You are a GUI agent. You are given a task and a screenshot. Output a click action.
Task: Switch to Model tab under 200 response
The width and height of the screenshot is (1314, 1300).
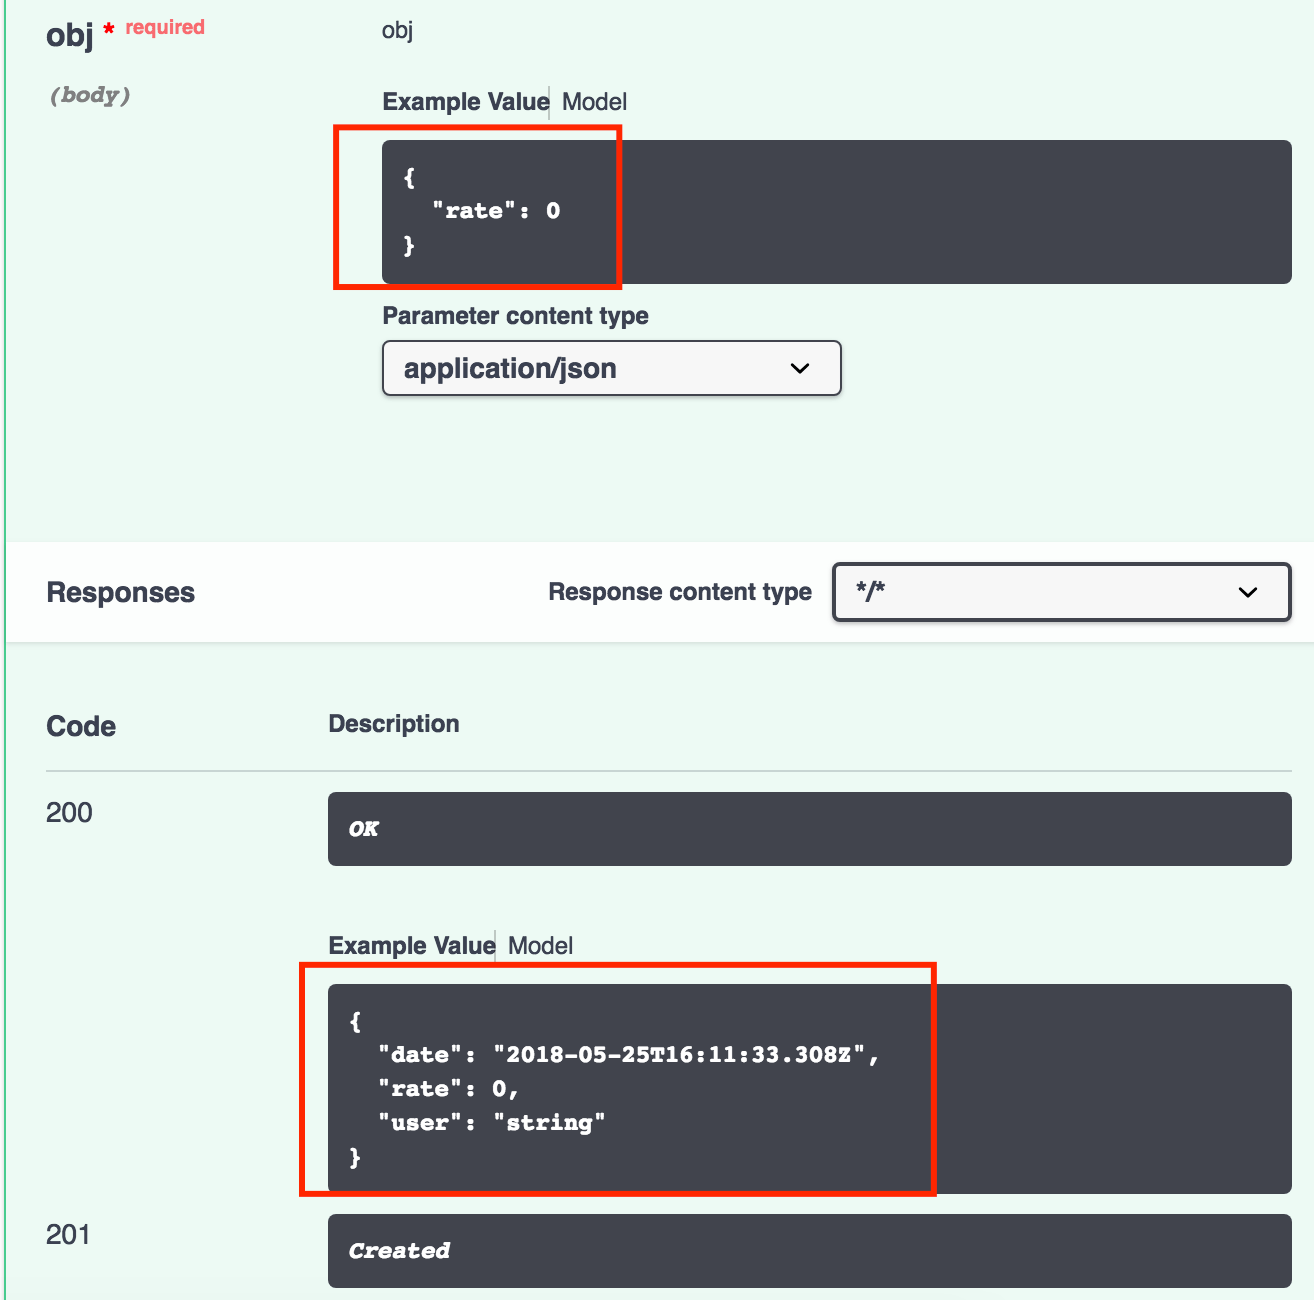pos(540,945)
